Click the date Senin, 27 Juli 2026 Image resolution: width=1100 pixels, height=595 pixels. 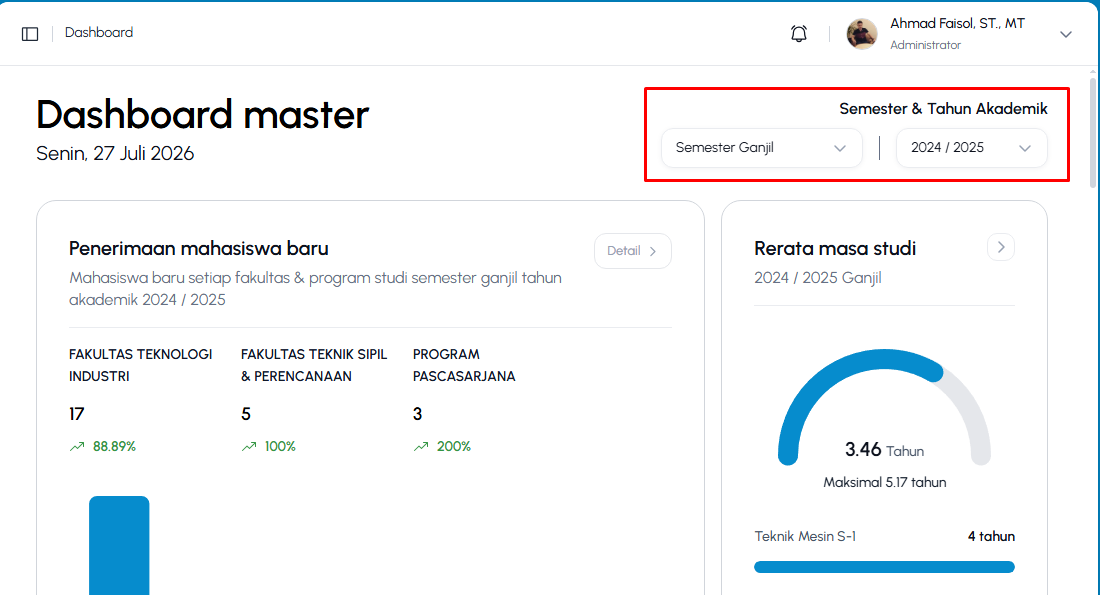click(x=115, y=154)
